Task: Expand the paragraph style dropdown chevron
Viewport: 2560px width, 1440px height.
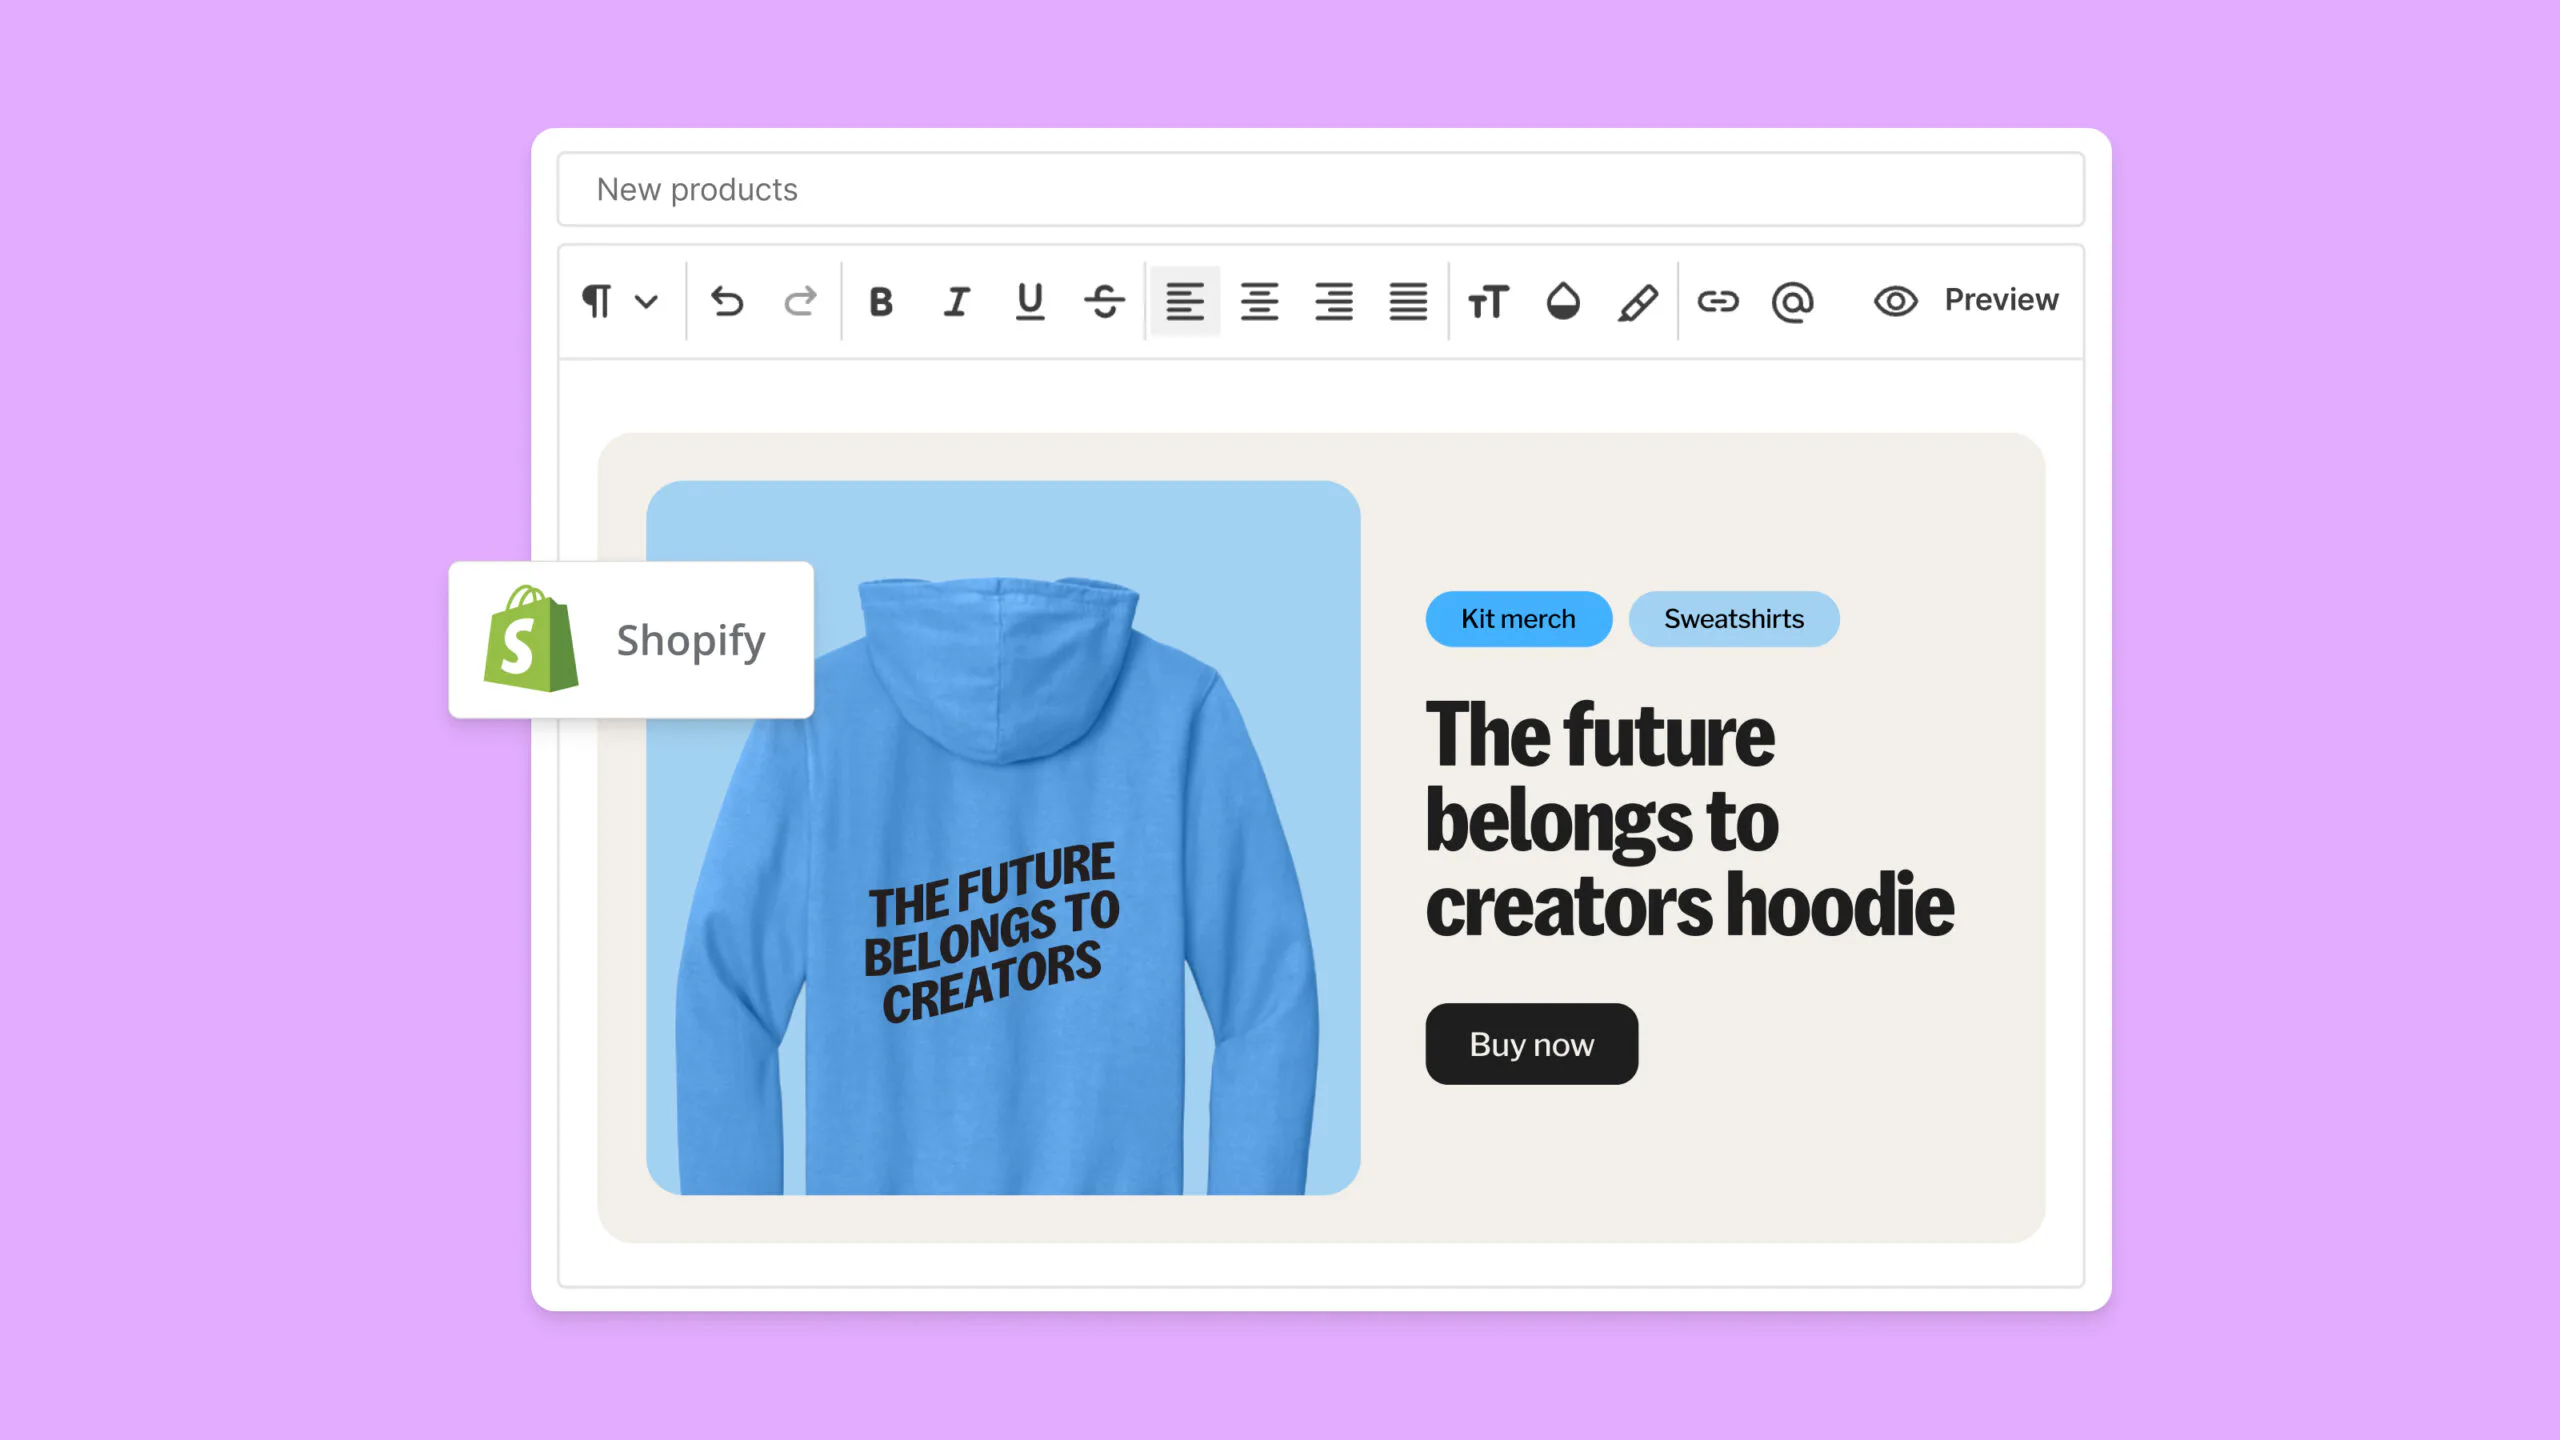Action: [x=646, y=301]
